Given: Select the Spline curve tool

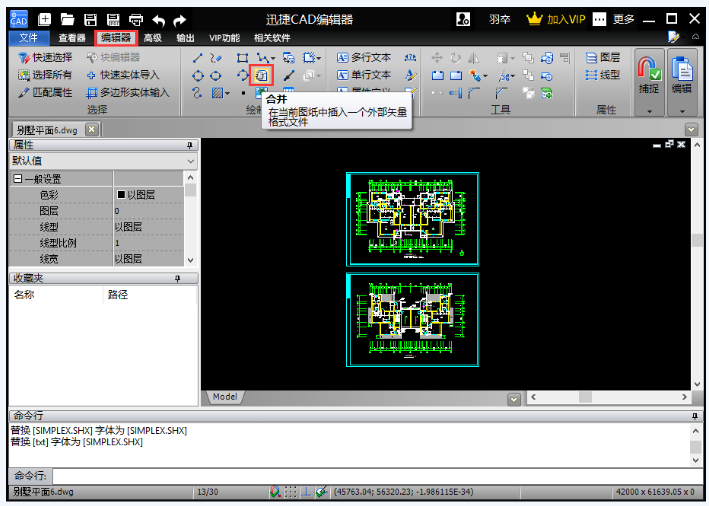Looking at the screenshot, I should click(197, 93).
